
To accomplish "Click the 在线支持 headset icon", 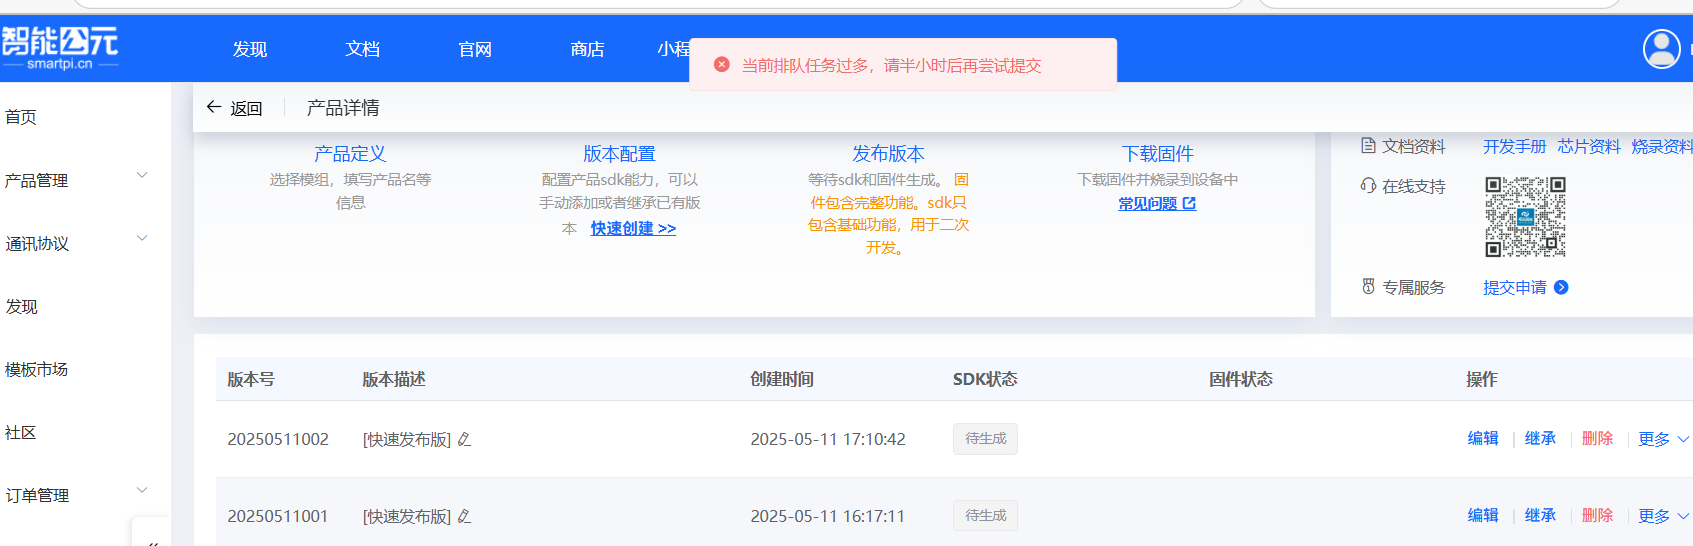I will tap(1368, 186).
